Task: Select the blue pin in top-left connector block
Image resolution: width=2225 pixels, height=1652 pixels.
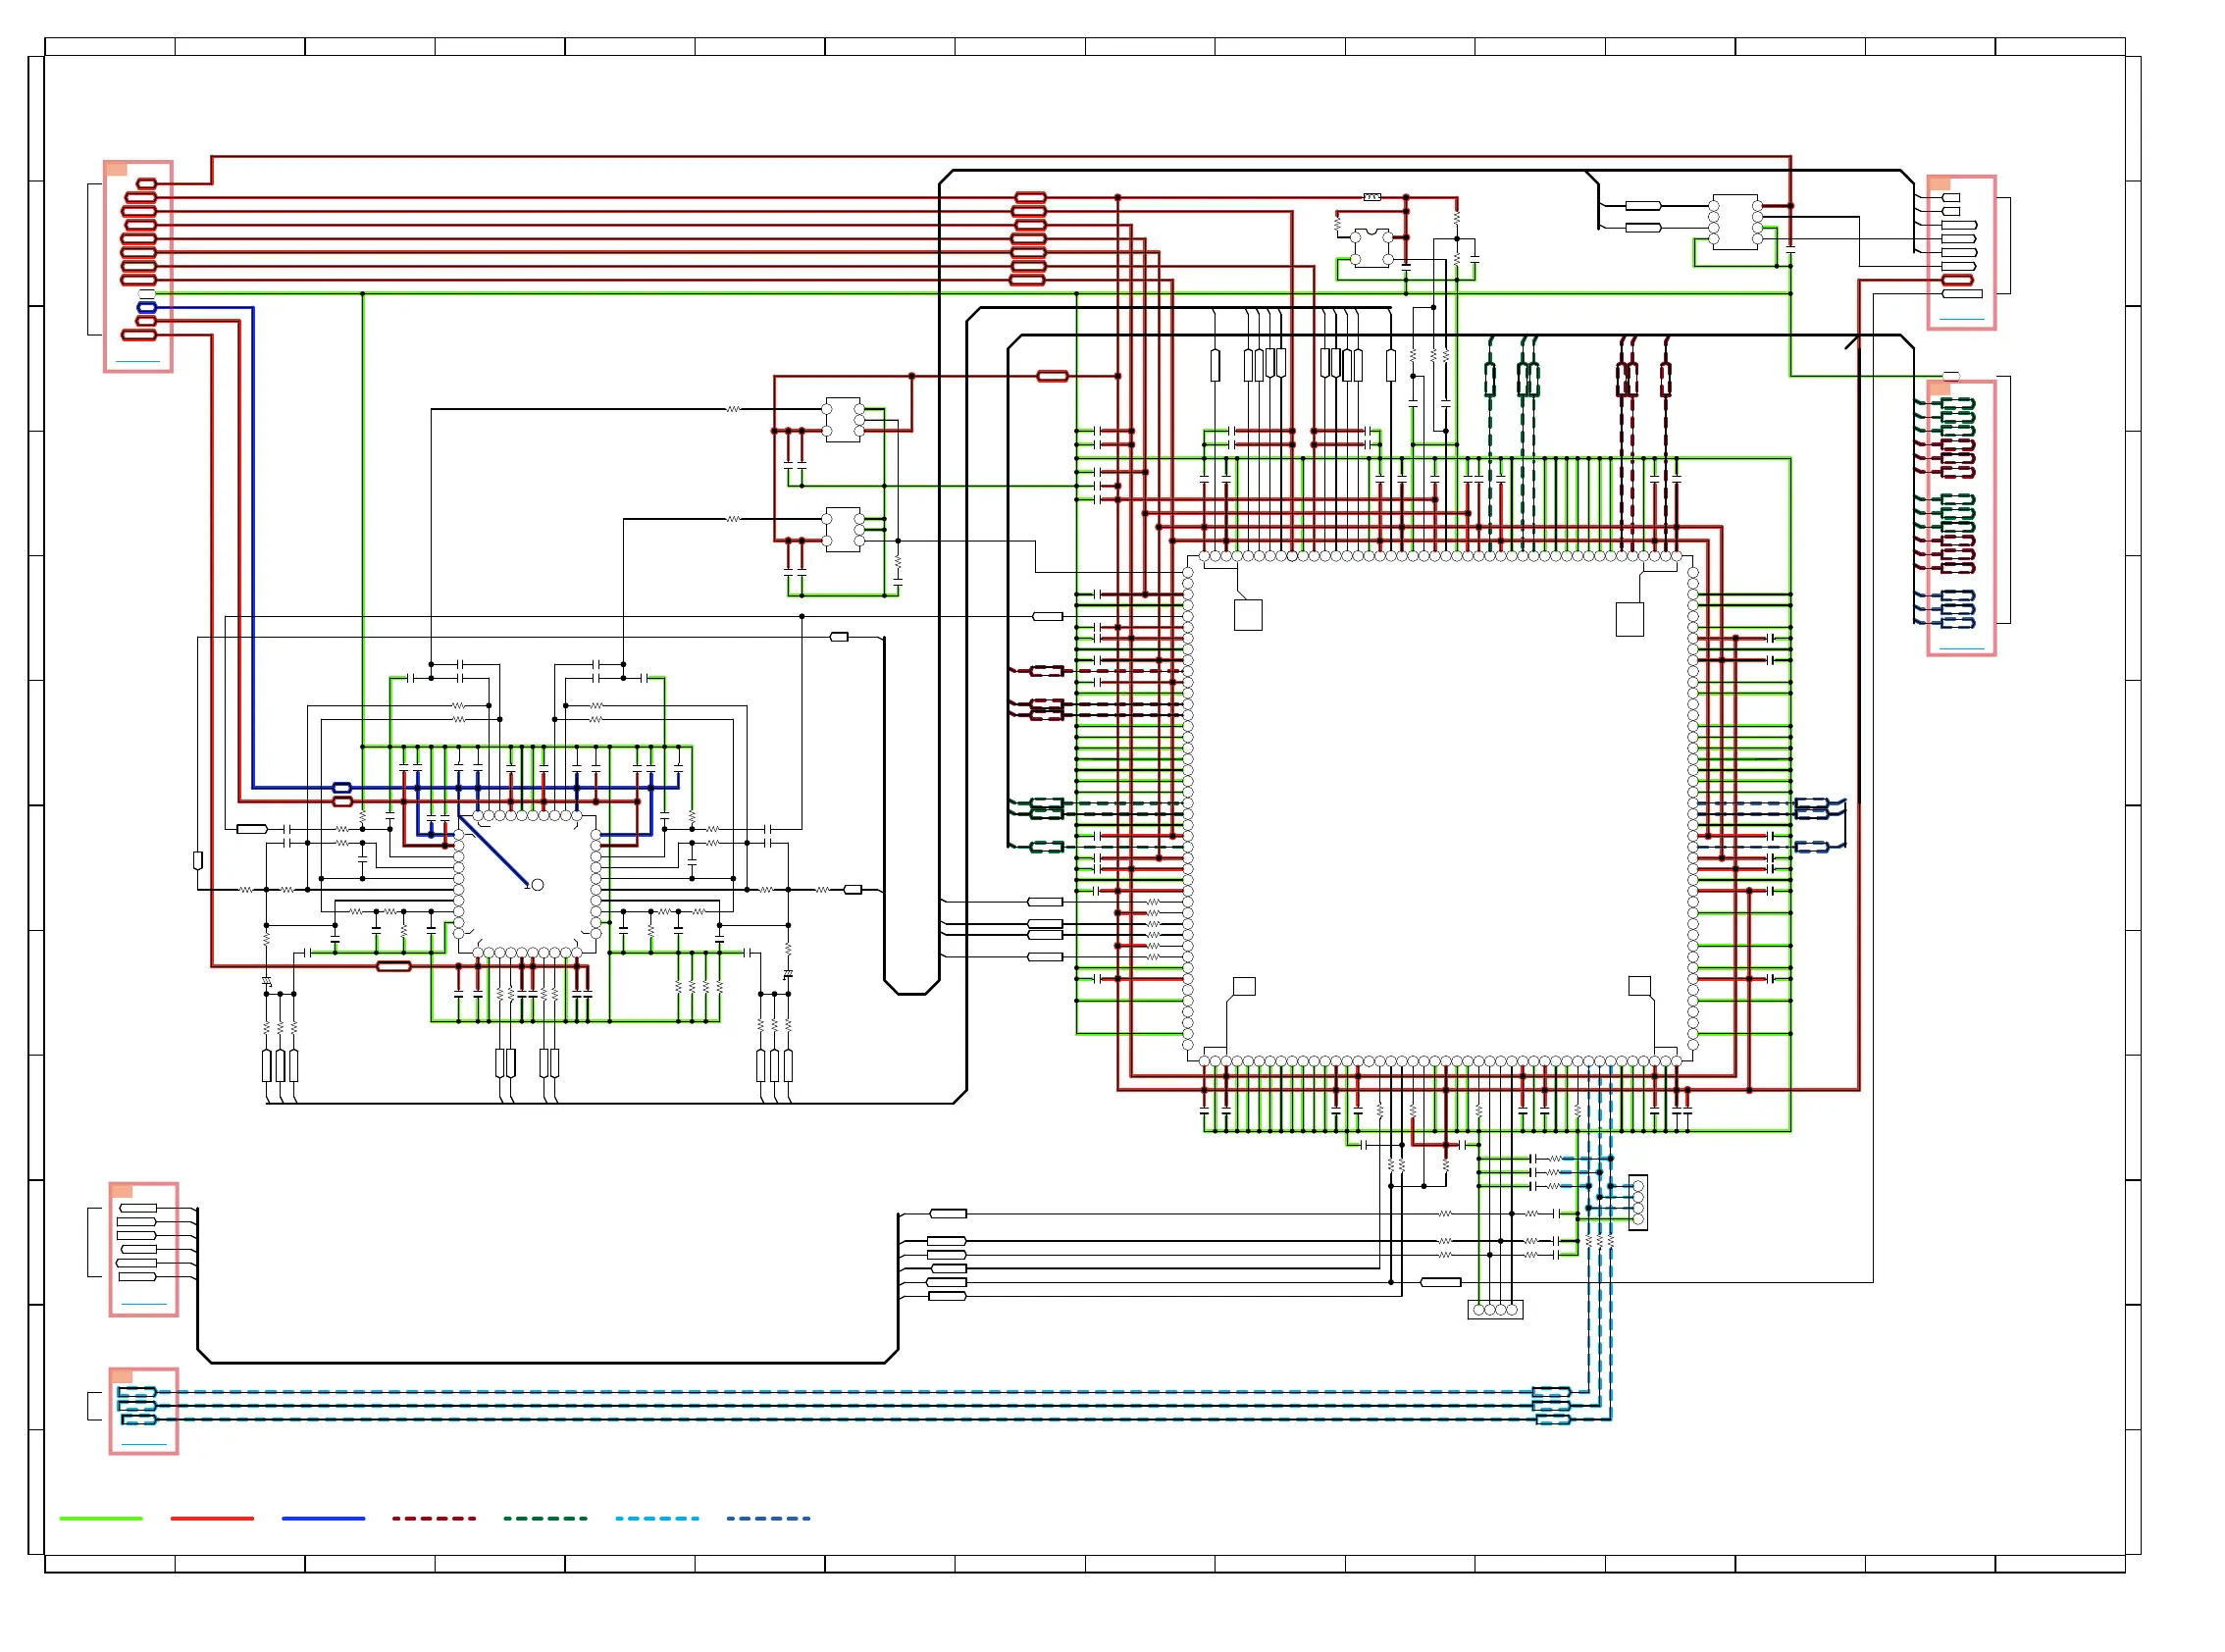Action: (147, 308)
